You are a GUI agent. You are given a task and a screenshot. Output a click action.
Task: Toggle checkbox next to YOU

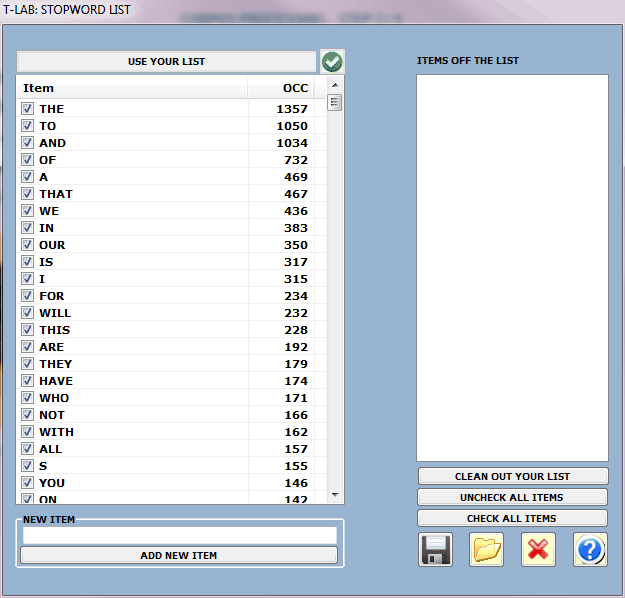click(x=28, y=483)
